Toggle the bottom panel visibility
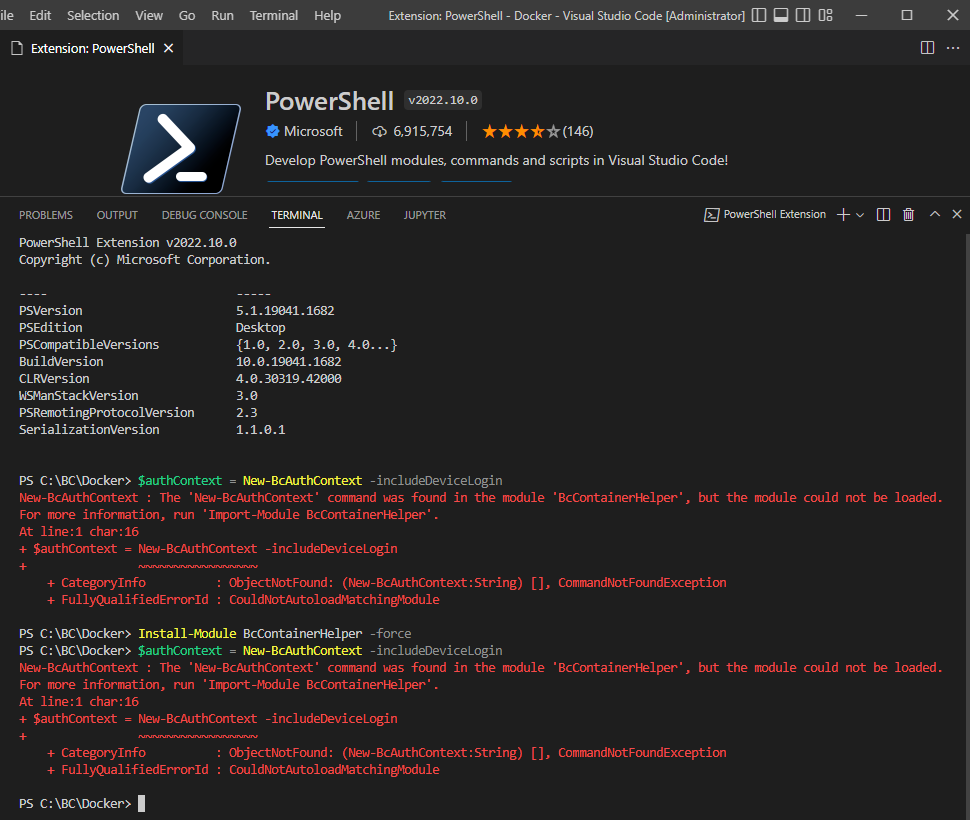The height and width of the screenshot is (820, 970). (x=780, y=14)
